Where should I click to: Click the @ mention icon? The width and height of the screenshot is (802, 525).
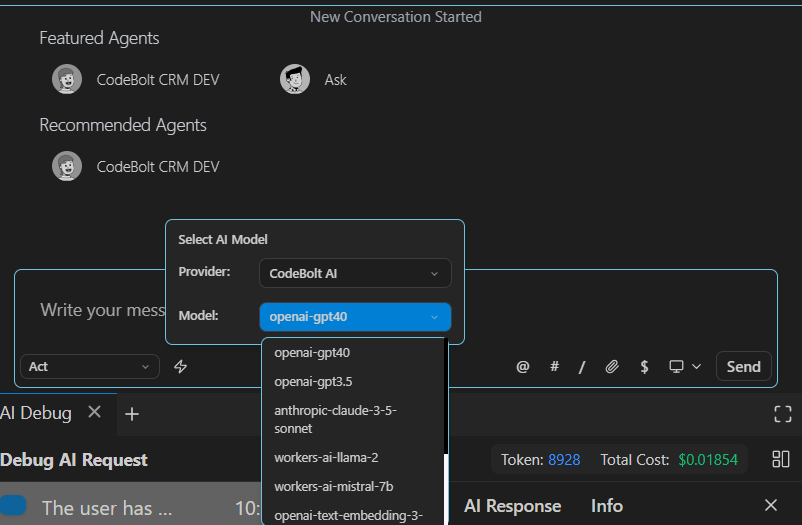pos(522,366)
